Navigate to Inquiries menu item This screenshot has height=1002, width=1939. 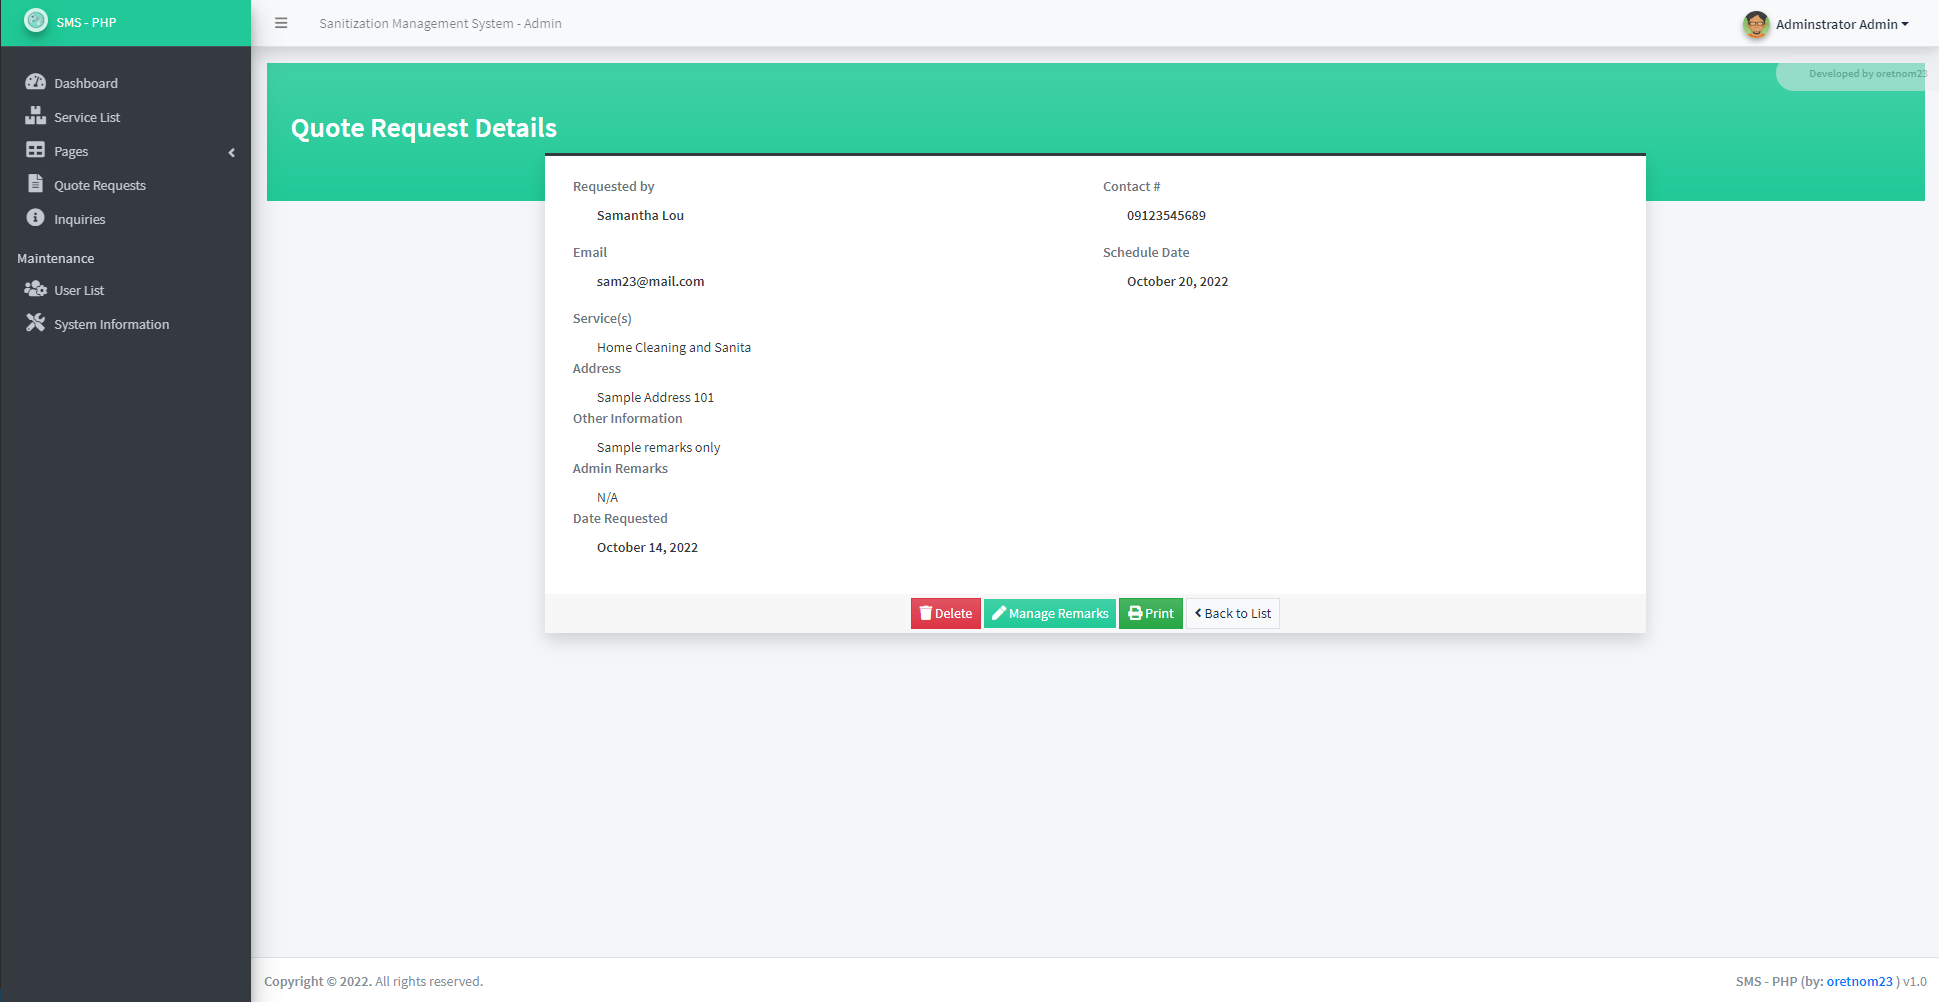point(125,219)
